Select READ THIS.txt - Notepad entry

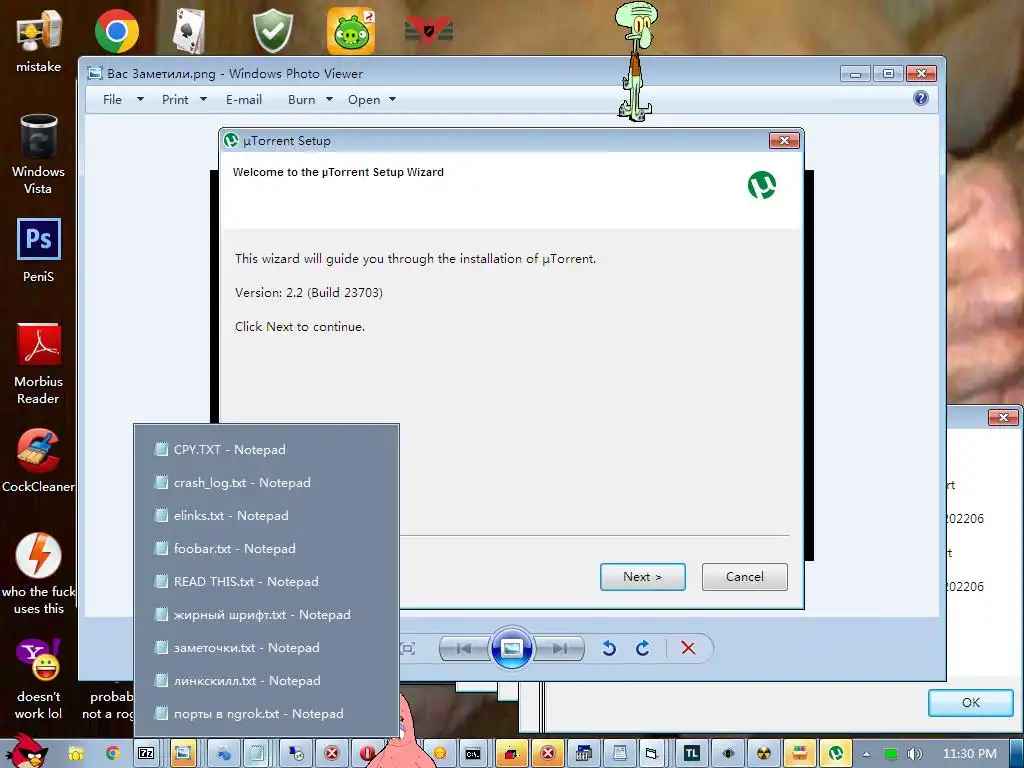266,581
